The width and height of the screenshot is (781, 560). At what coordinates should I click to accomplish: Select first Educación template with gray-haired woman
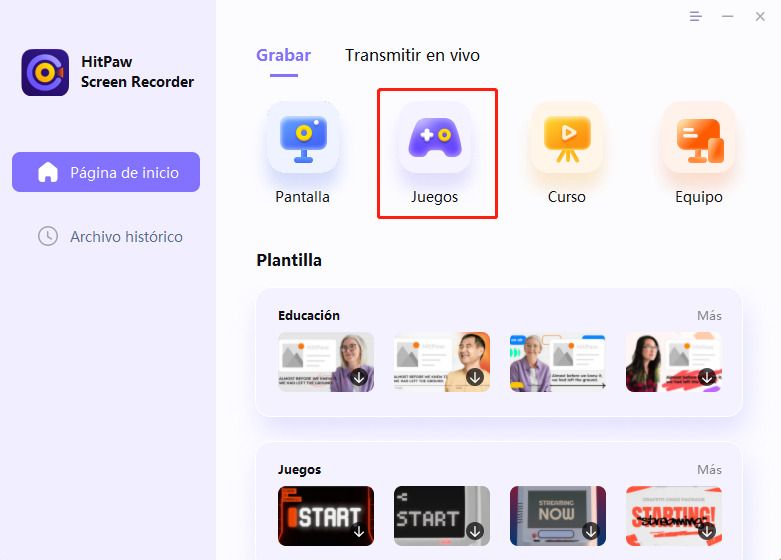coord(326,362)
